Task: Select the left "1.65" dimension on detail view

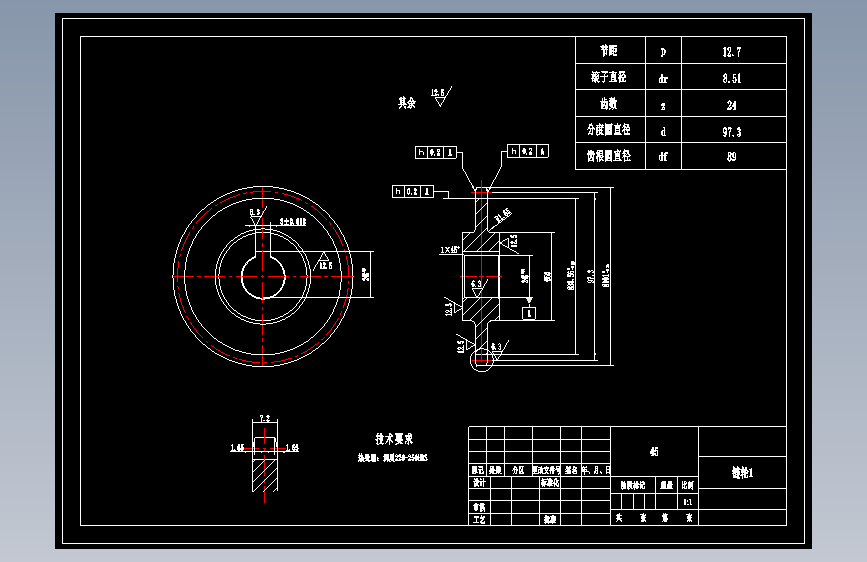Action: click(237, 447)
